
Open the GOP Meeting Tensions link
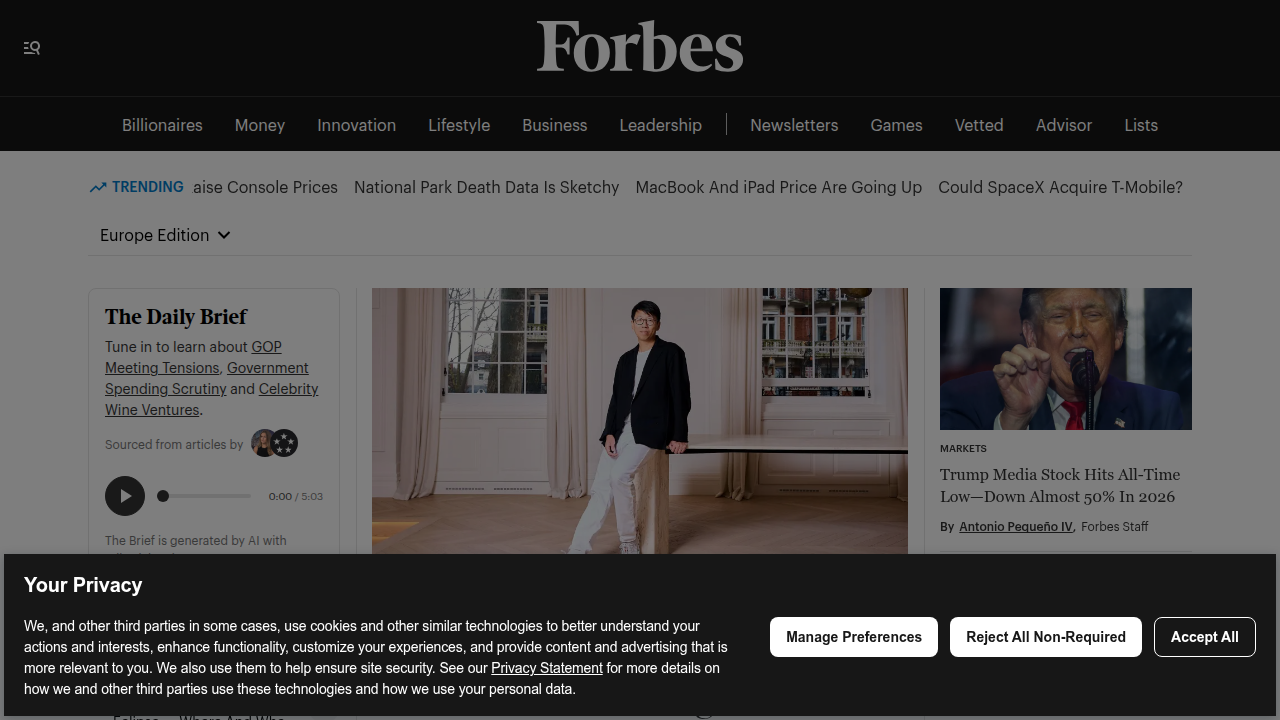coord(194,357)
